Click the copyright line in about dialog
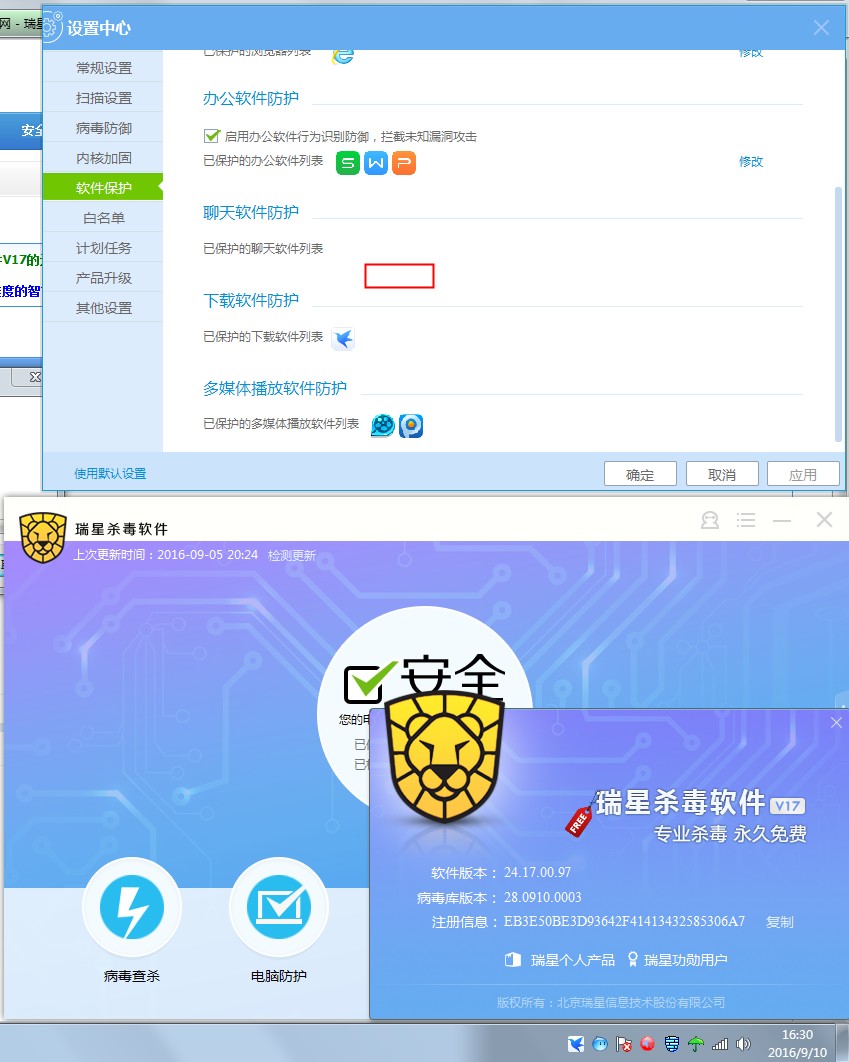 (x=611, y=1002)
